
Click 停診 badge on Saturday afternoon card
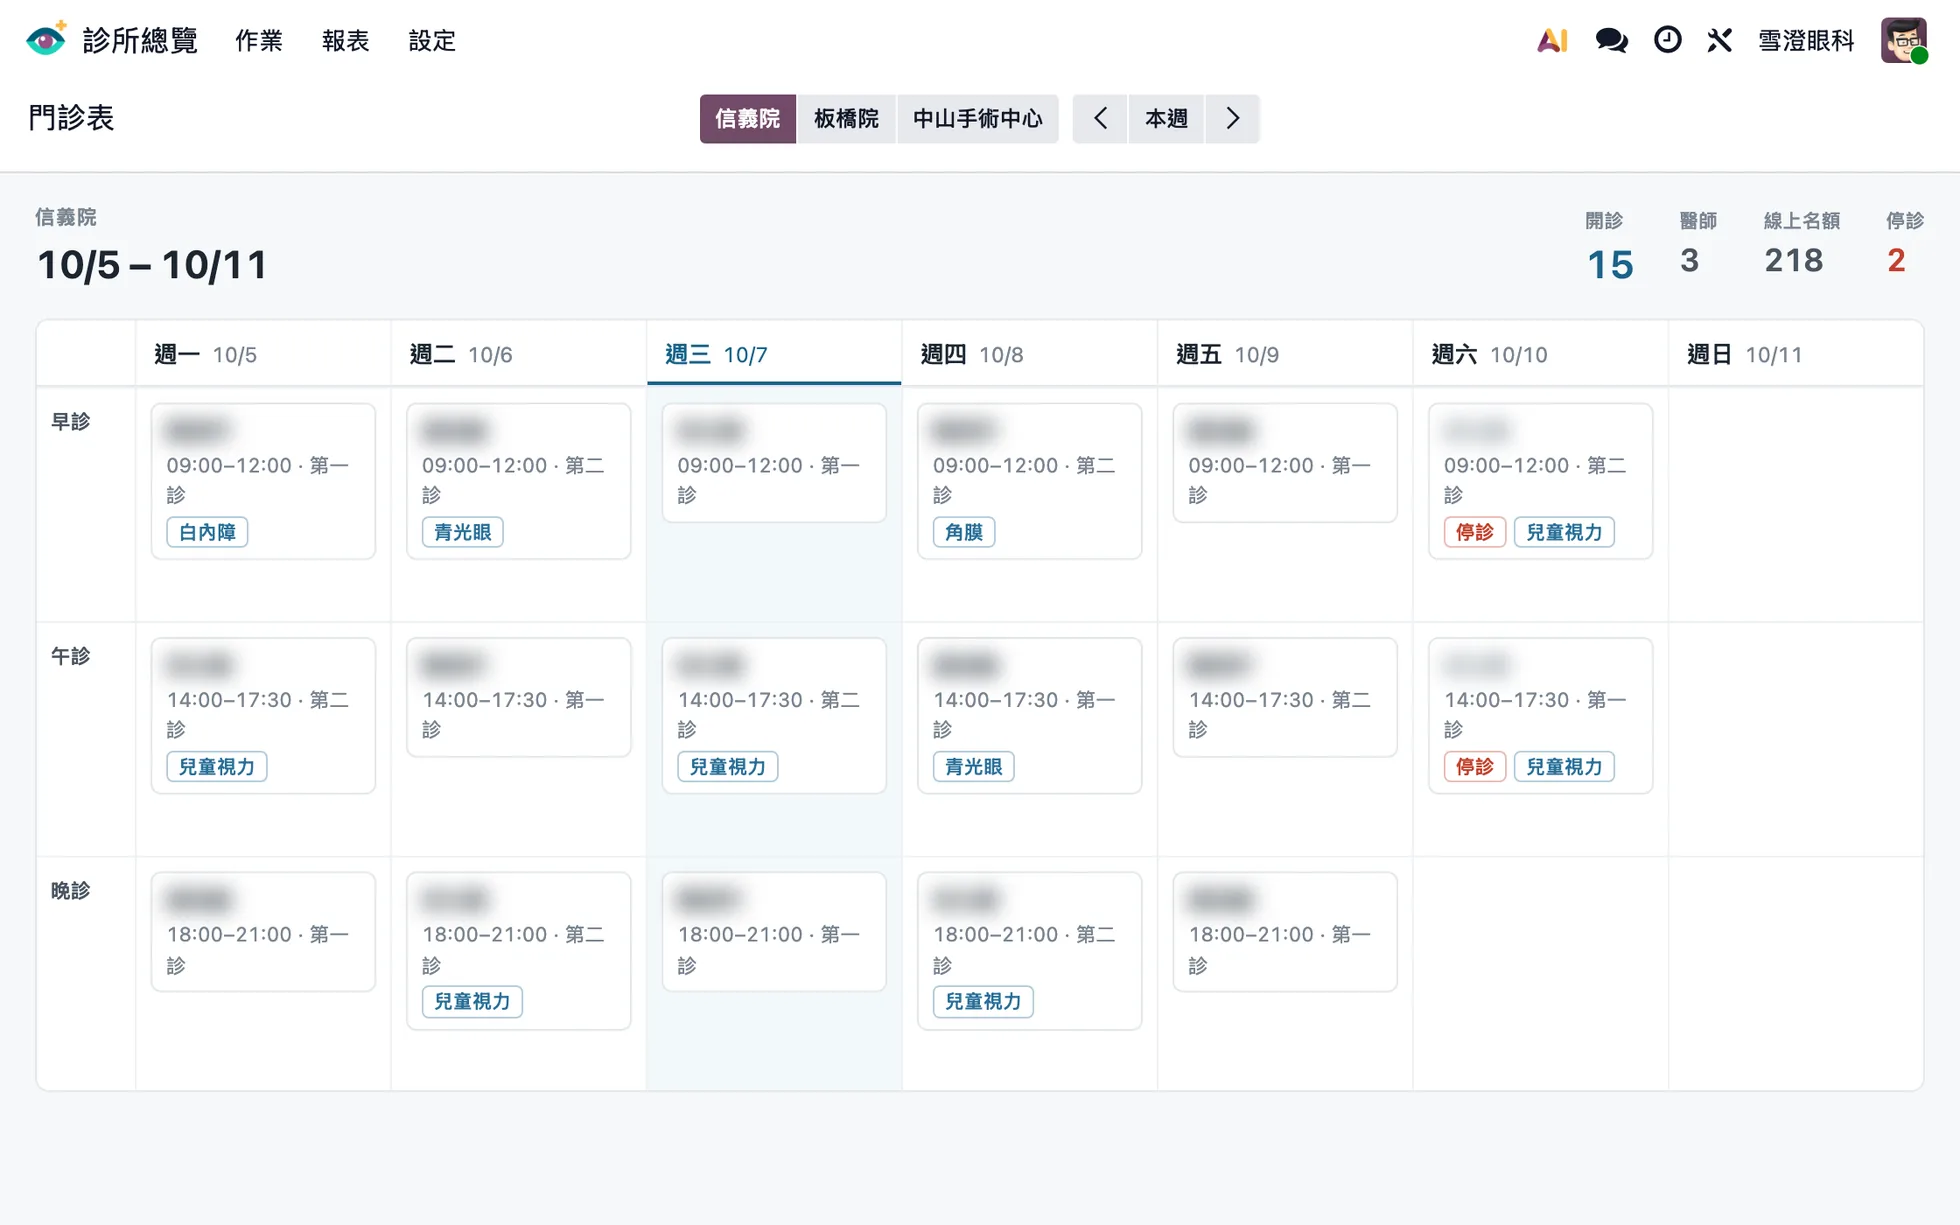1474,767
